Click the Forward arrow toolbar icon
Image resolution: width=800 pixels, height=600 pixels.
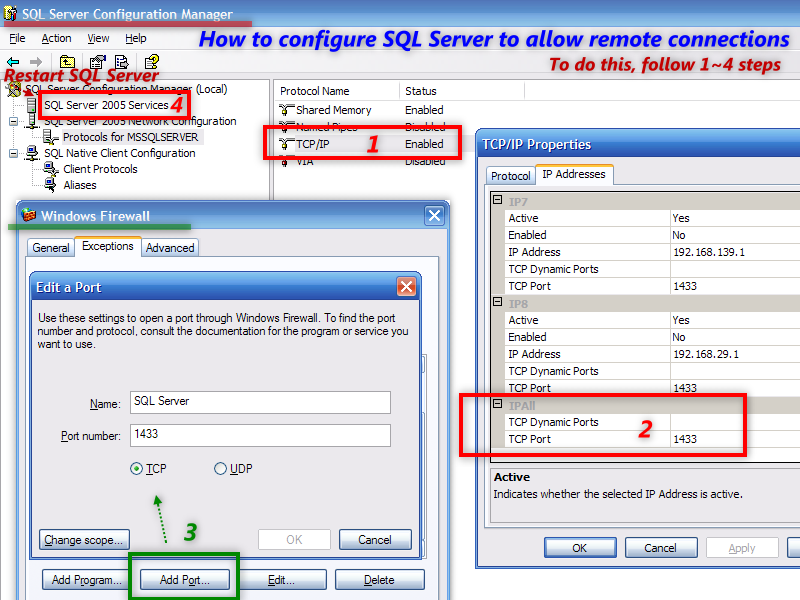tap(36, 62)
